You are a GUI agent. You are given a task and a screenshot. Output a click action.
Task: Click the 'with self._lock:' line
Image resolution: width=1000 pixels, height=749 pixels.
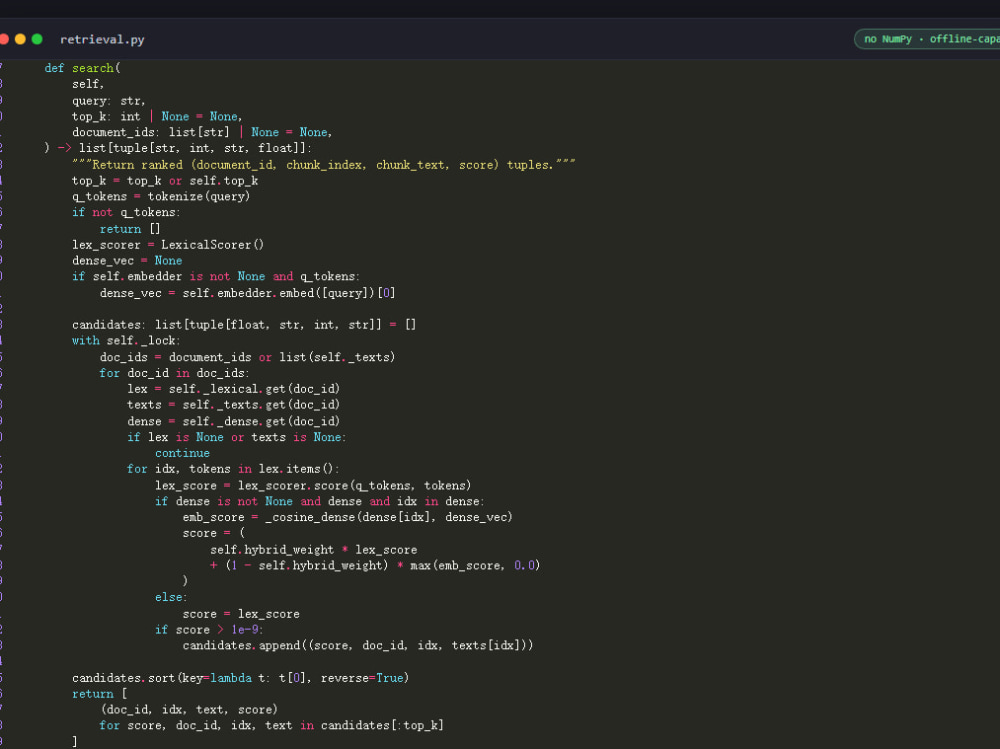[x=126, y=341]
